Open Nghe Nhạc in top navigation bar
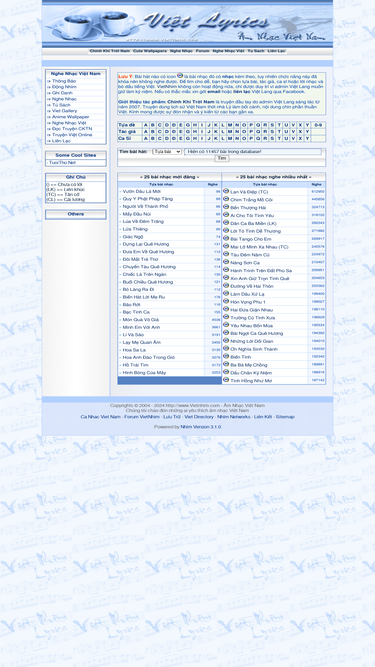This screenshot has height=667, width=375. click(181, 51)
